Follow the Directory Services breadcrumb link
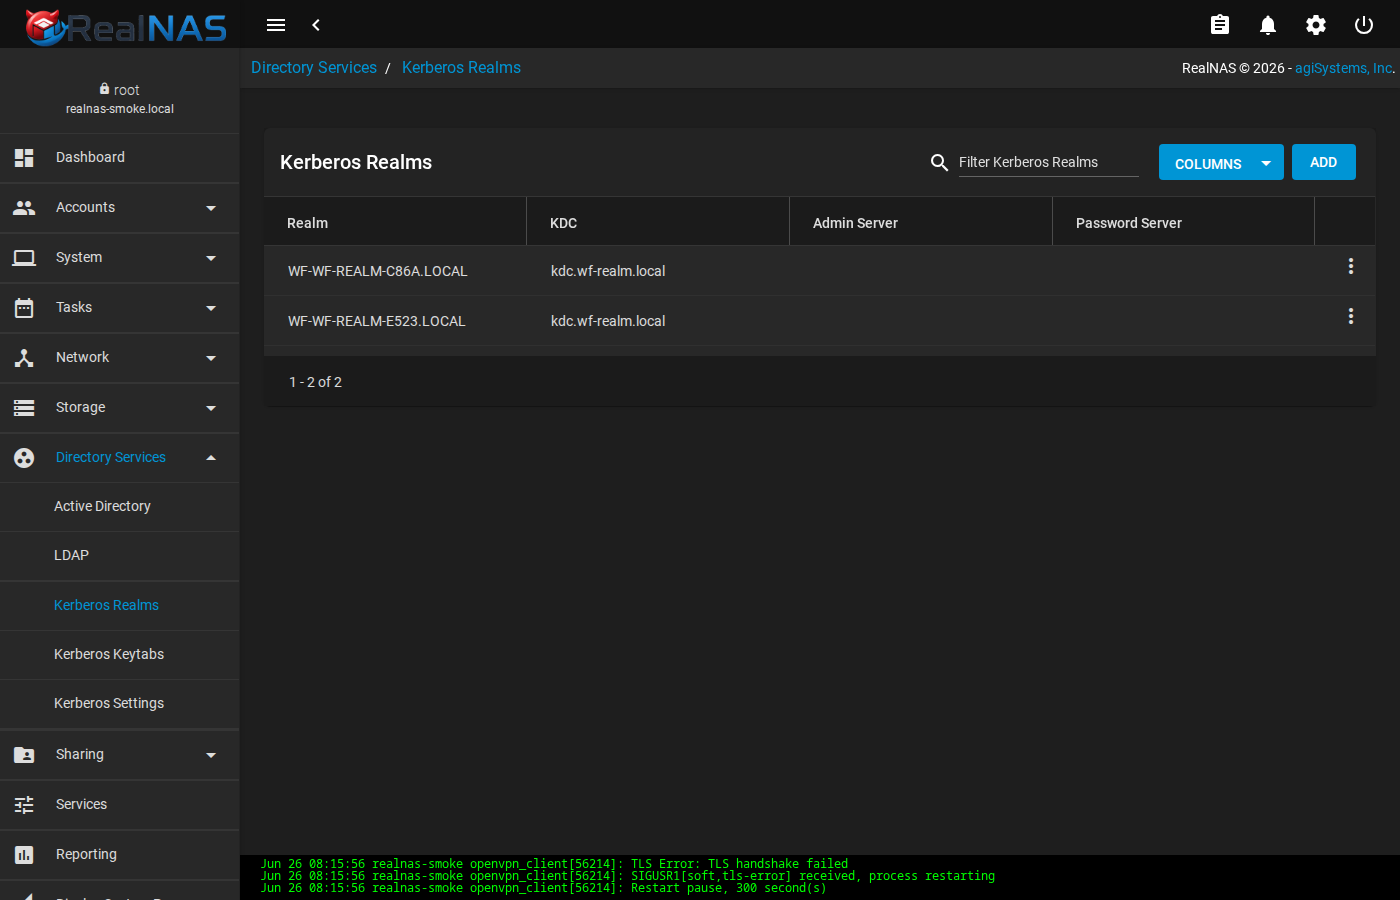The width and height of the screenshot is (1400, 900). [x=314, y=67]
